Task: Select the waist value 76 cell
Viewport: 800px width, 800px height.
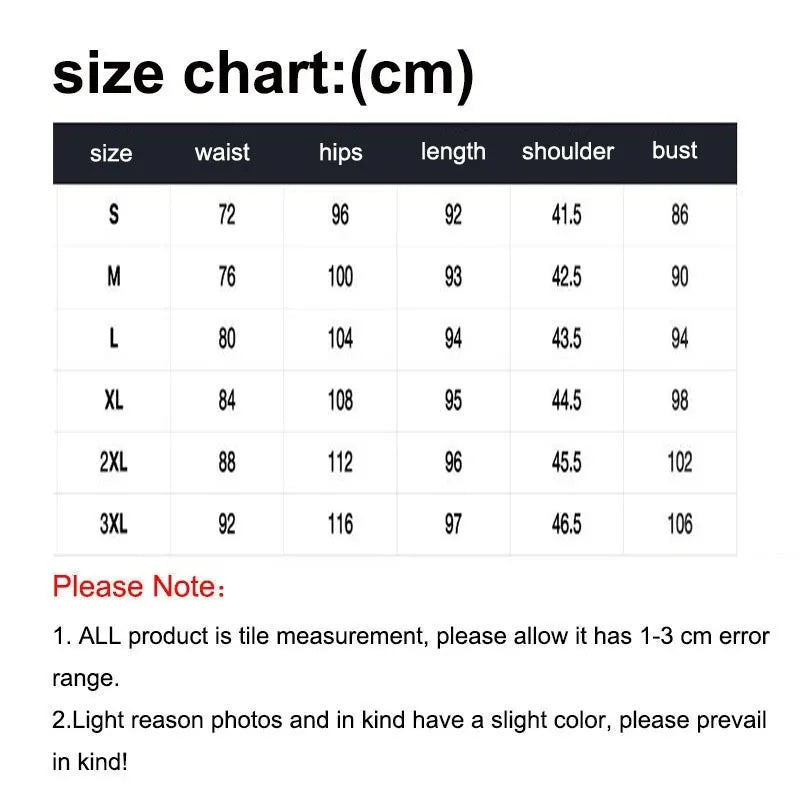Action: point(227,277)
